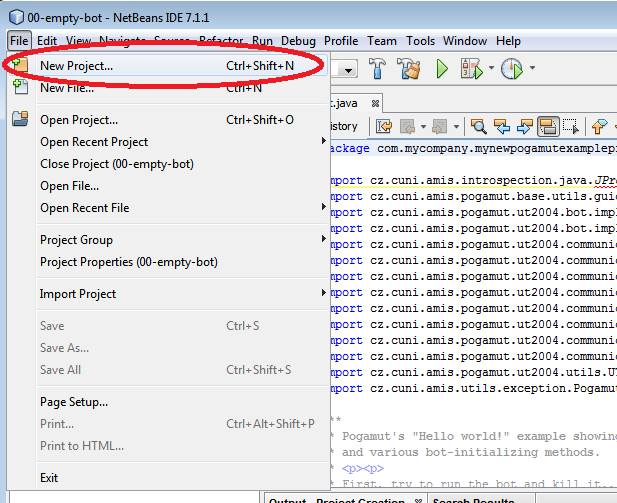
Task: Click the File menu in menu bar
Action: (x=19, y=41)
